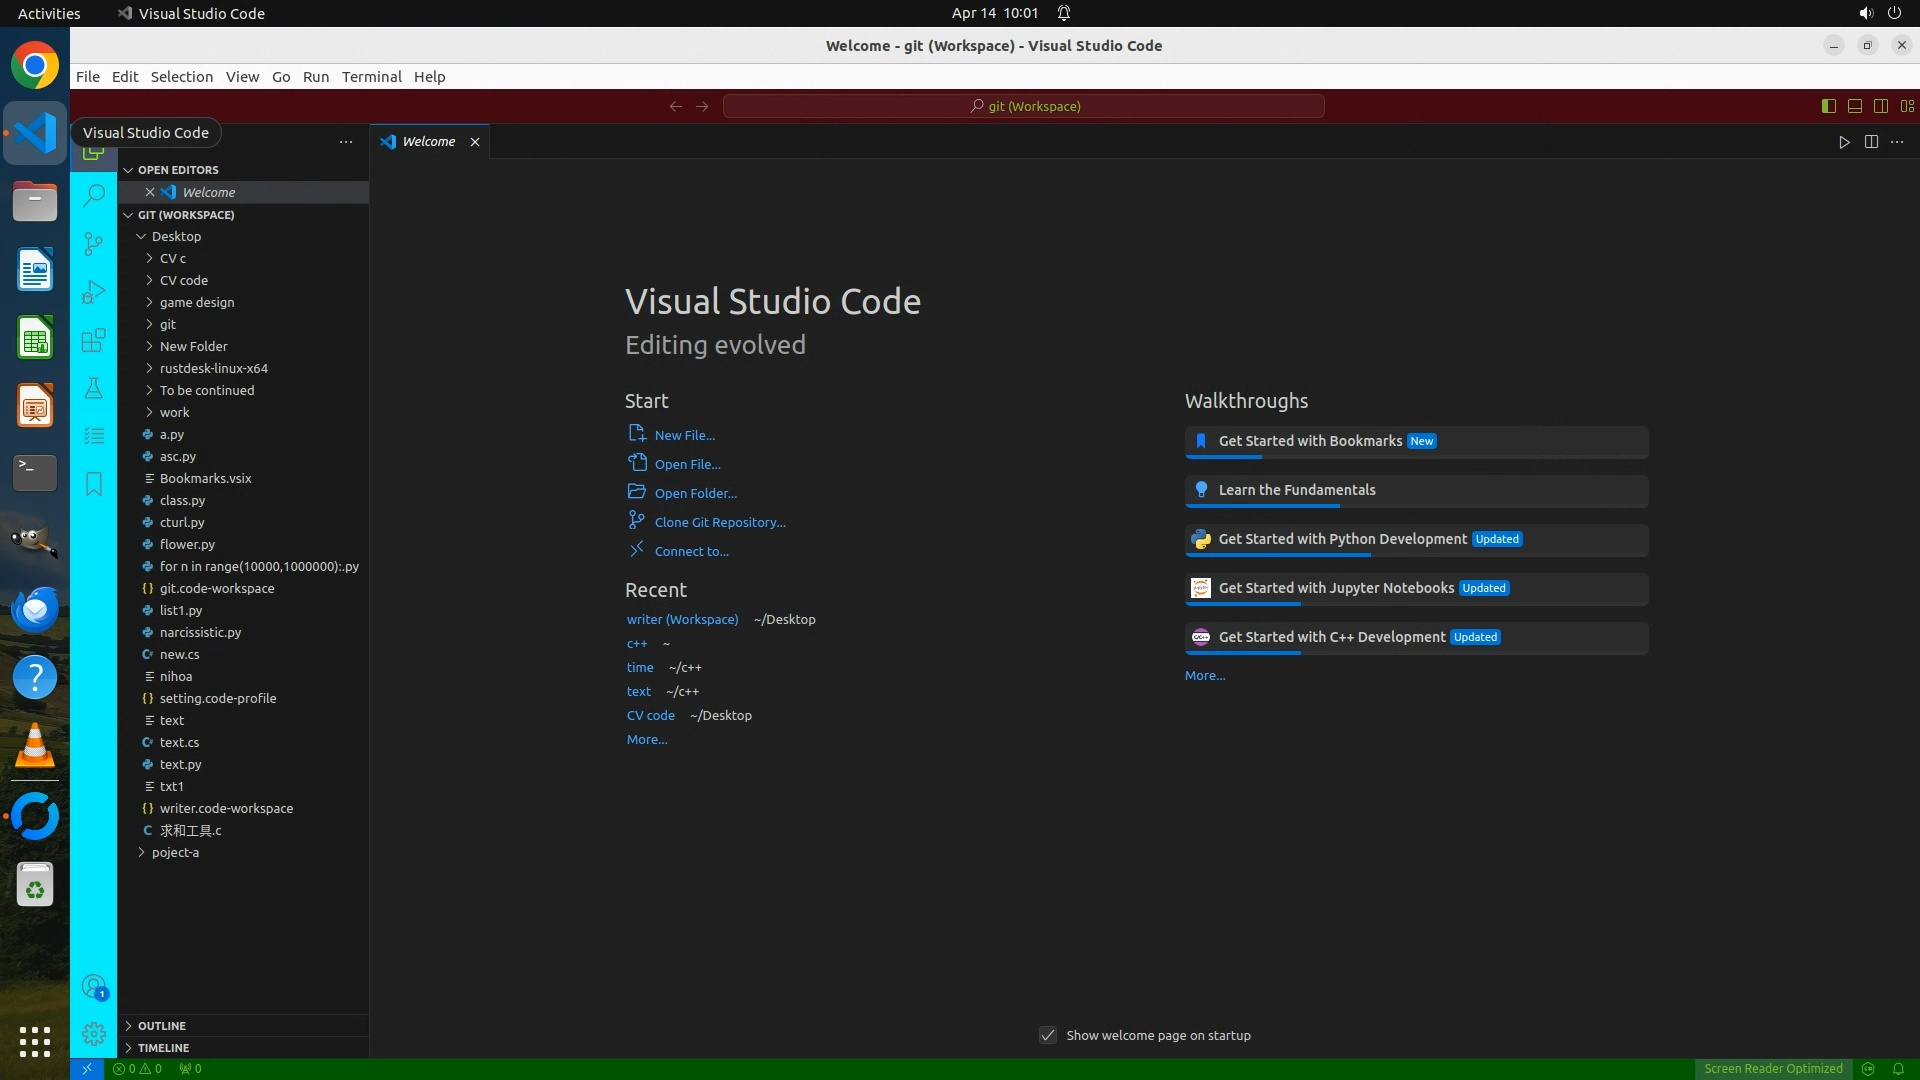Open the Selection menu
This screenshot has width=1920, height=1080.
coord(181,77)
